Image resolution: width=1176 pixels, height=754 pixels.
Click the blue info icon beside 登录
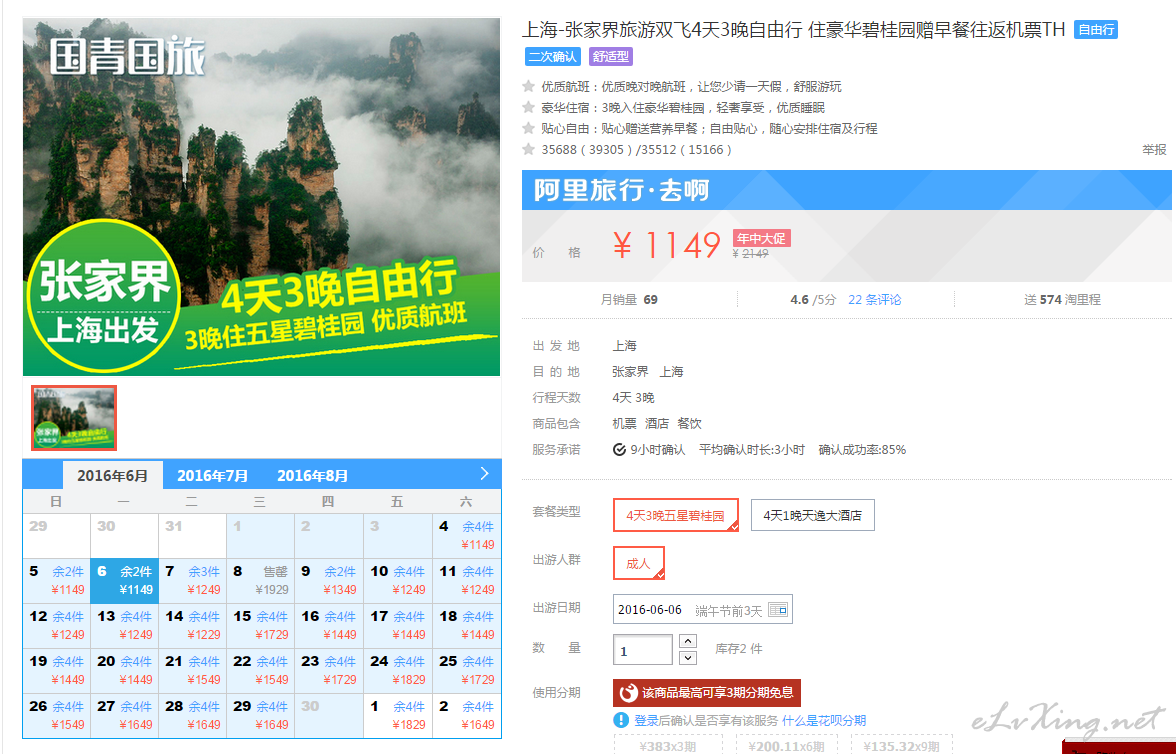click(x=621, y=720)
